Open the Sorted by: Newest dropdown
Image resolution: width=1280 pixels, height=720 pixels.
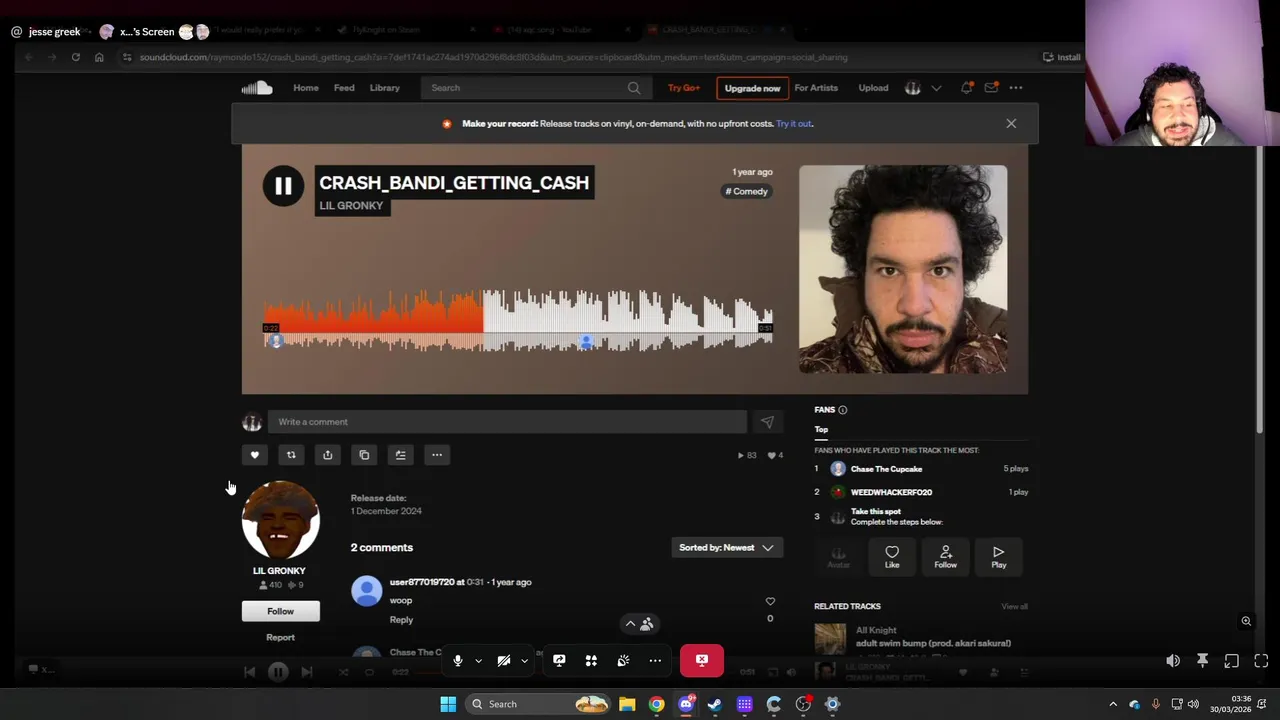tap(727, 548)
